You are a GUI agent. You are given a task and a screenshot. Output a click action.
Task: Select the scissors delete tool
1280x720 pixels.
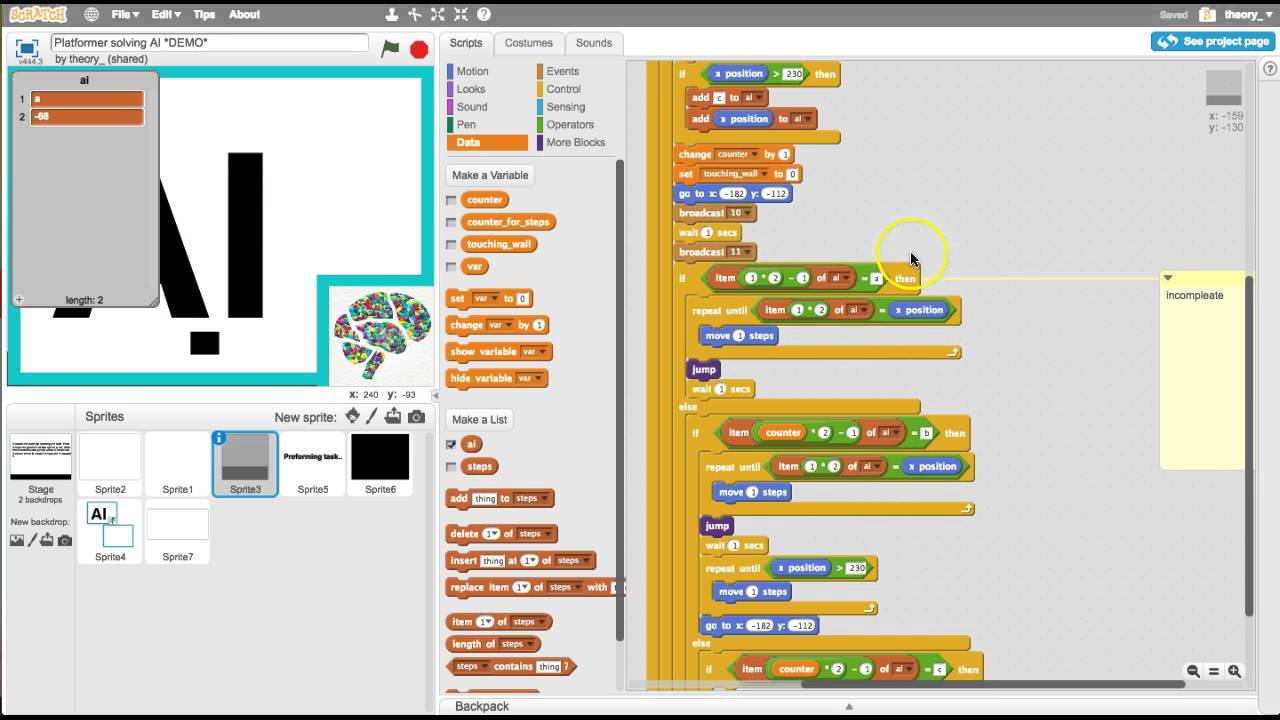point(415,14)
